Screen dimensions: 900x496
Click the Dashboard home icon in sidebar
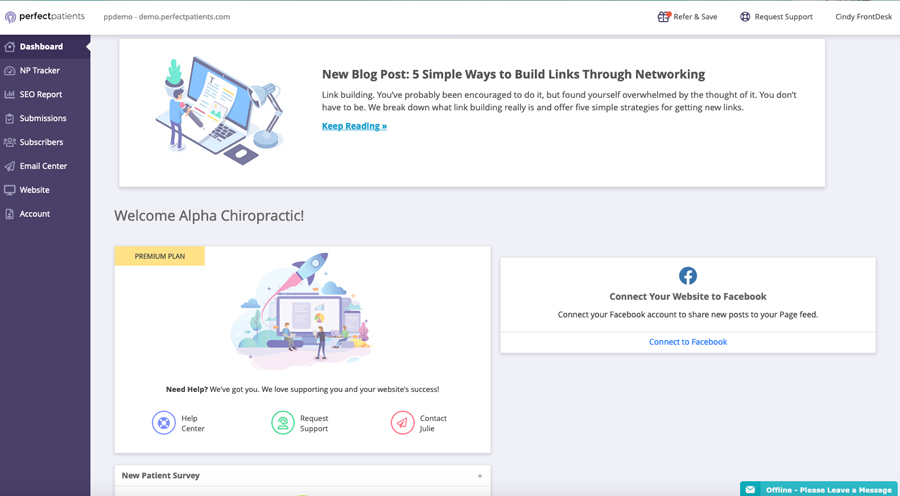pos(9,46)
